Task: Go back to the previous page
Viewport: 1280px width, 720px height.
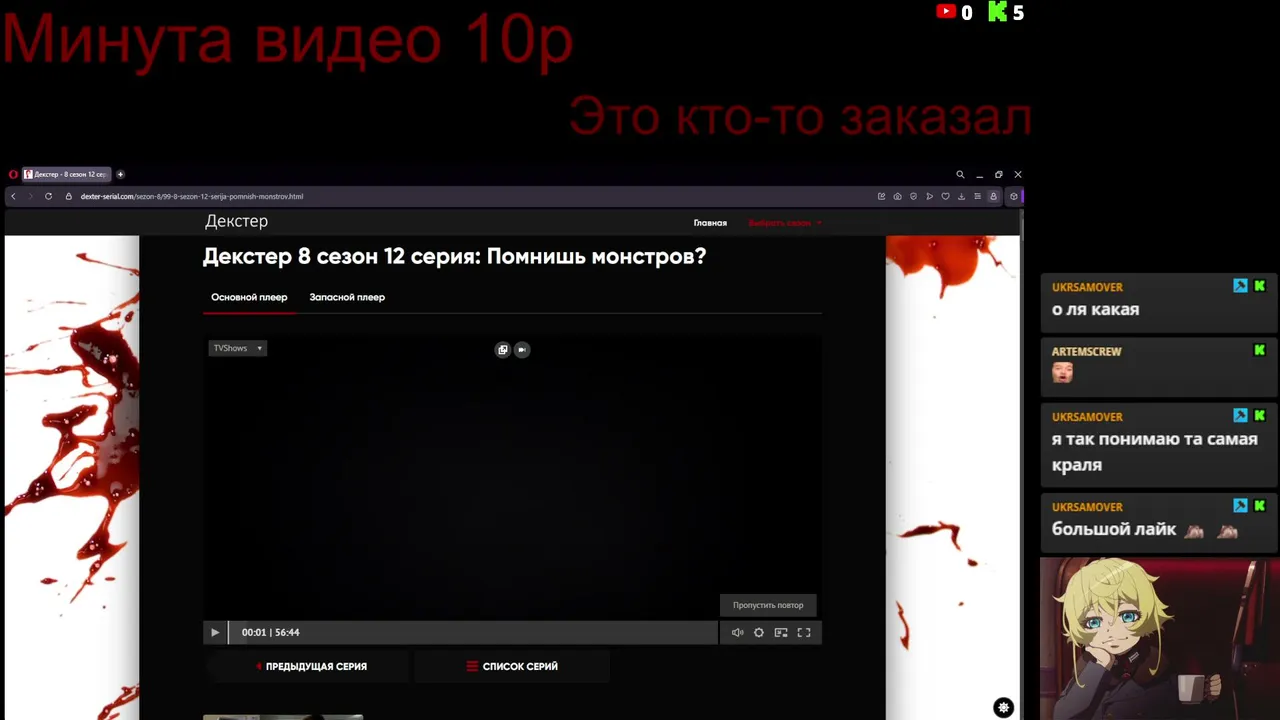Action: (x=13, y=196)
